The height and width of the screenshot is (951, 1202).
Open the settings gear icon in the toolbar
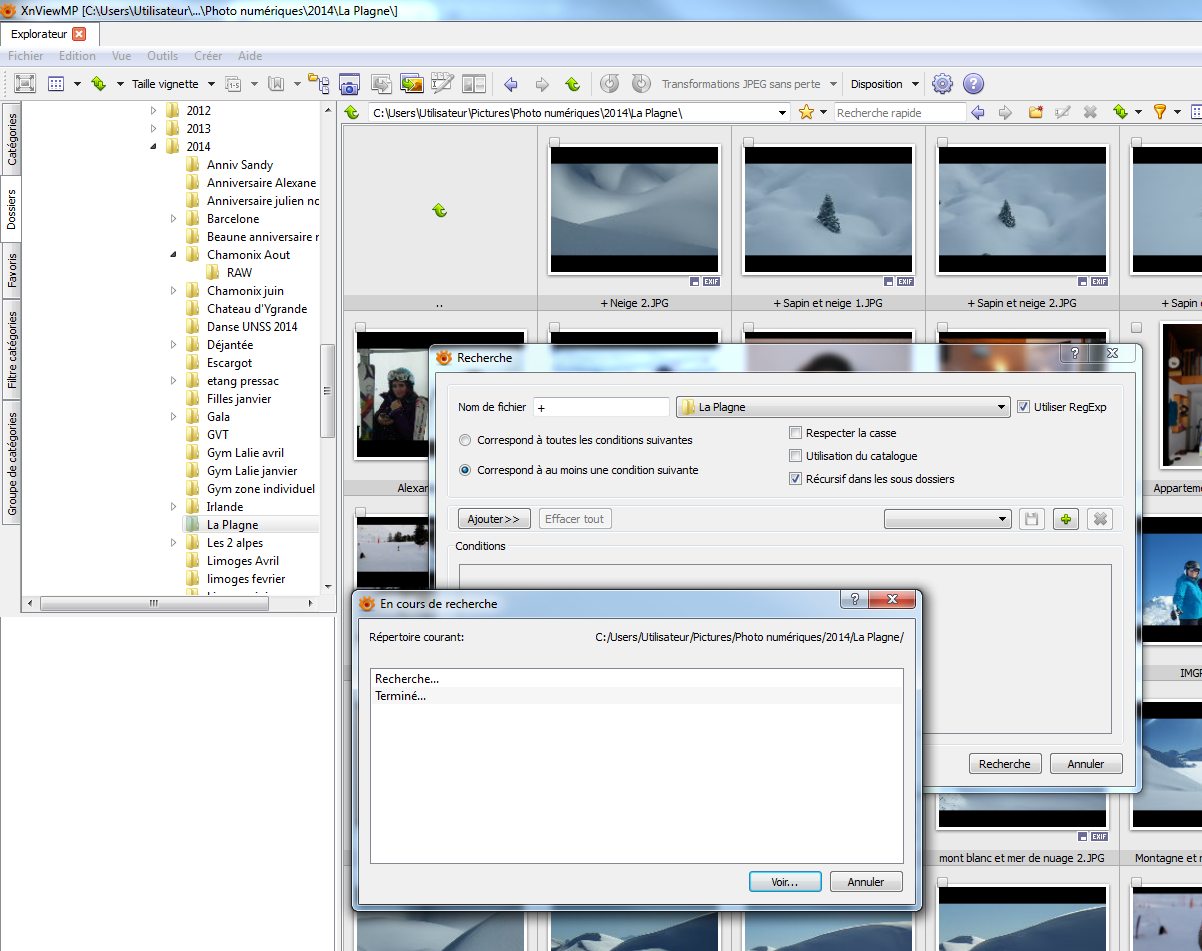[x=942, y=84]
